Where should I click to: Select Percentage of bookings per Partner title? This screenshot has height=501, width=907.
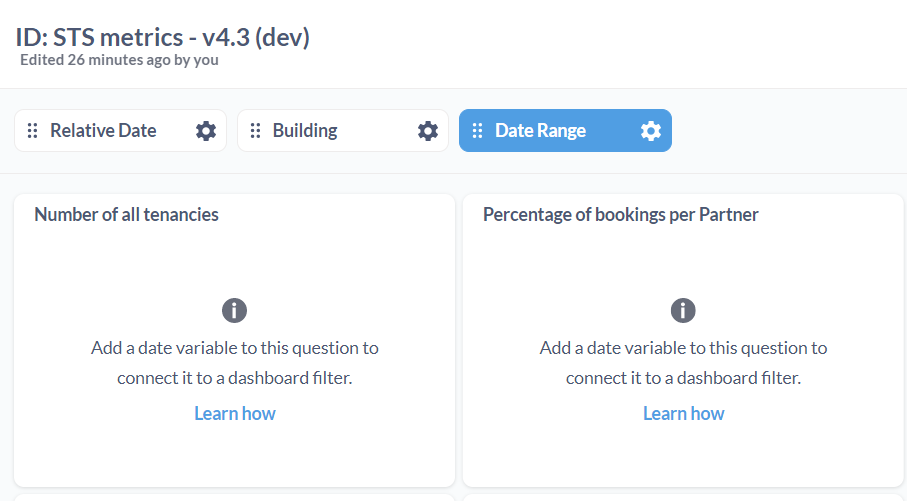tap(621, 215)
